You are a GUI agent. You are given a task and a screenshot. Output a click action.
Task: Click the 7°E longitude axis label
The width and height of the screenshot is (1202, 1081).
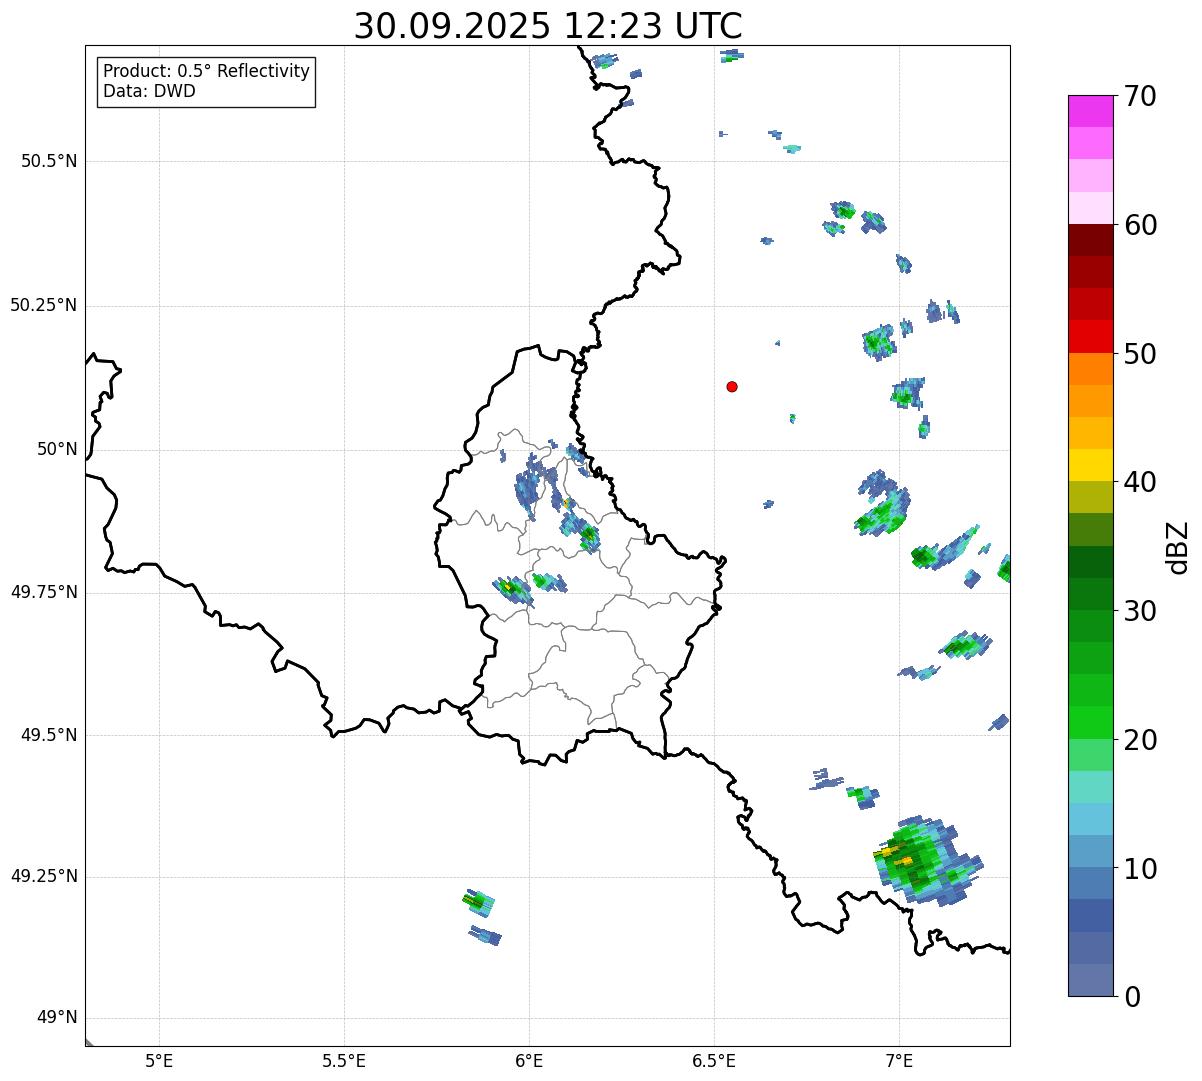coord(899,1061)
